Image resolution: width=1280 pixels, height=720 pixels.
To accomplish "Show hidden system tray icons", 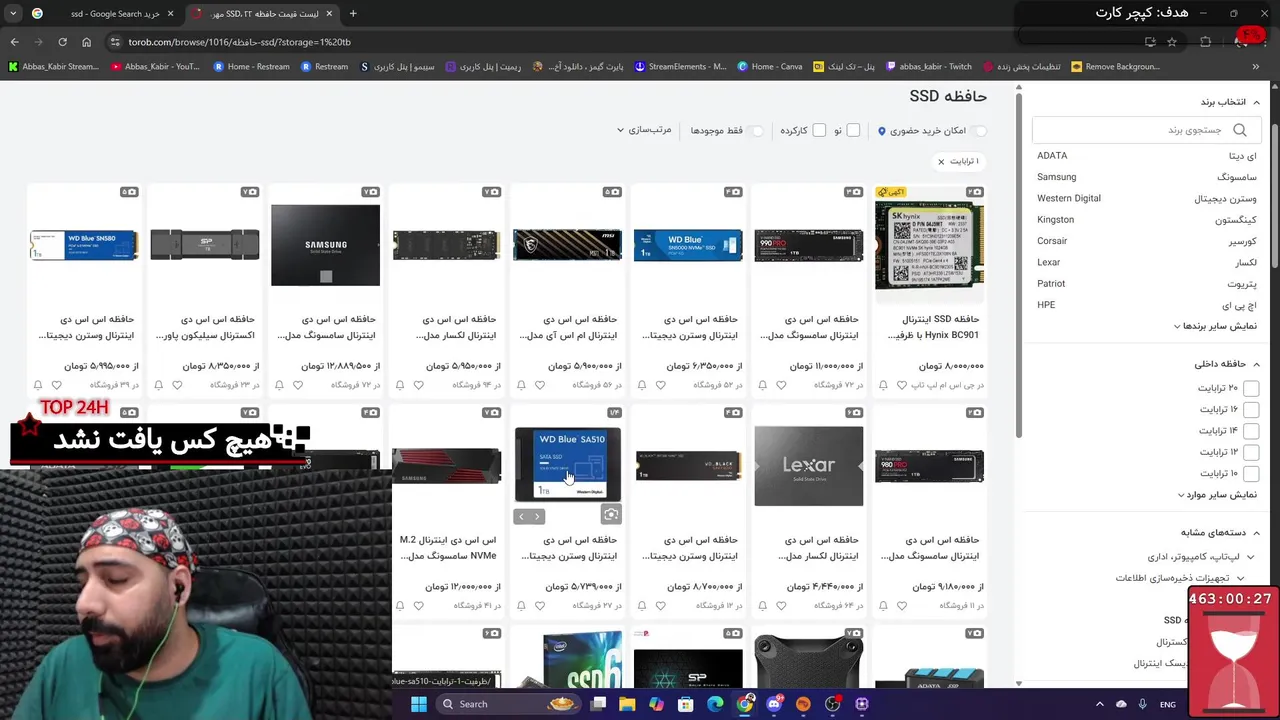I will pyautogui.click(x=1099, y=704).
